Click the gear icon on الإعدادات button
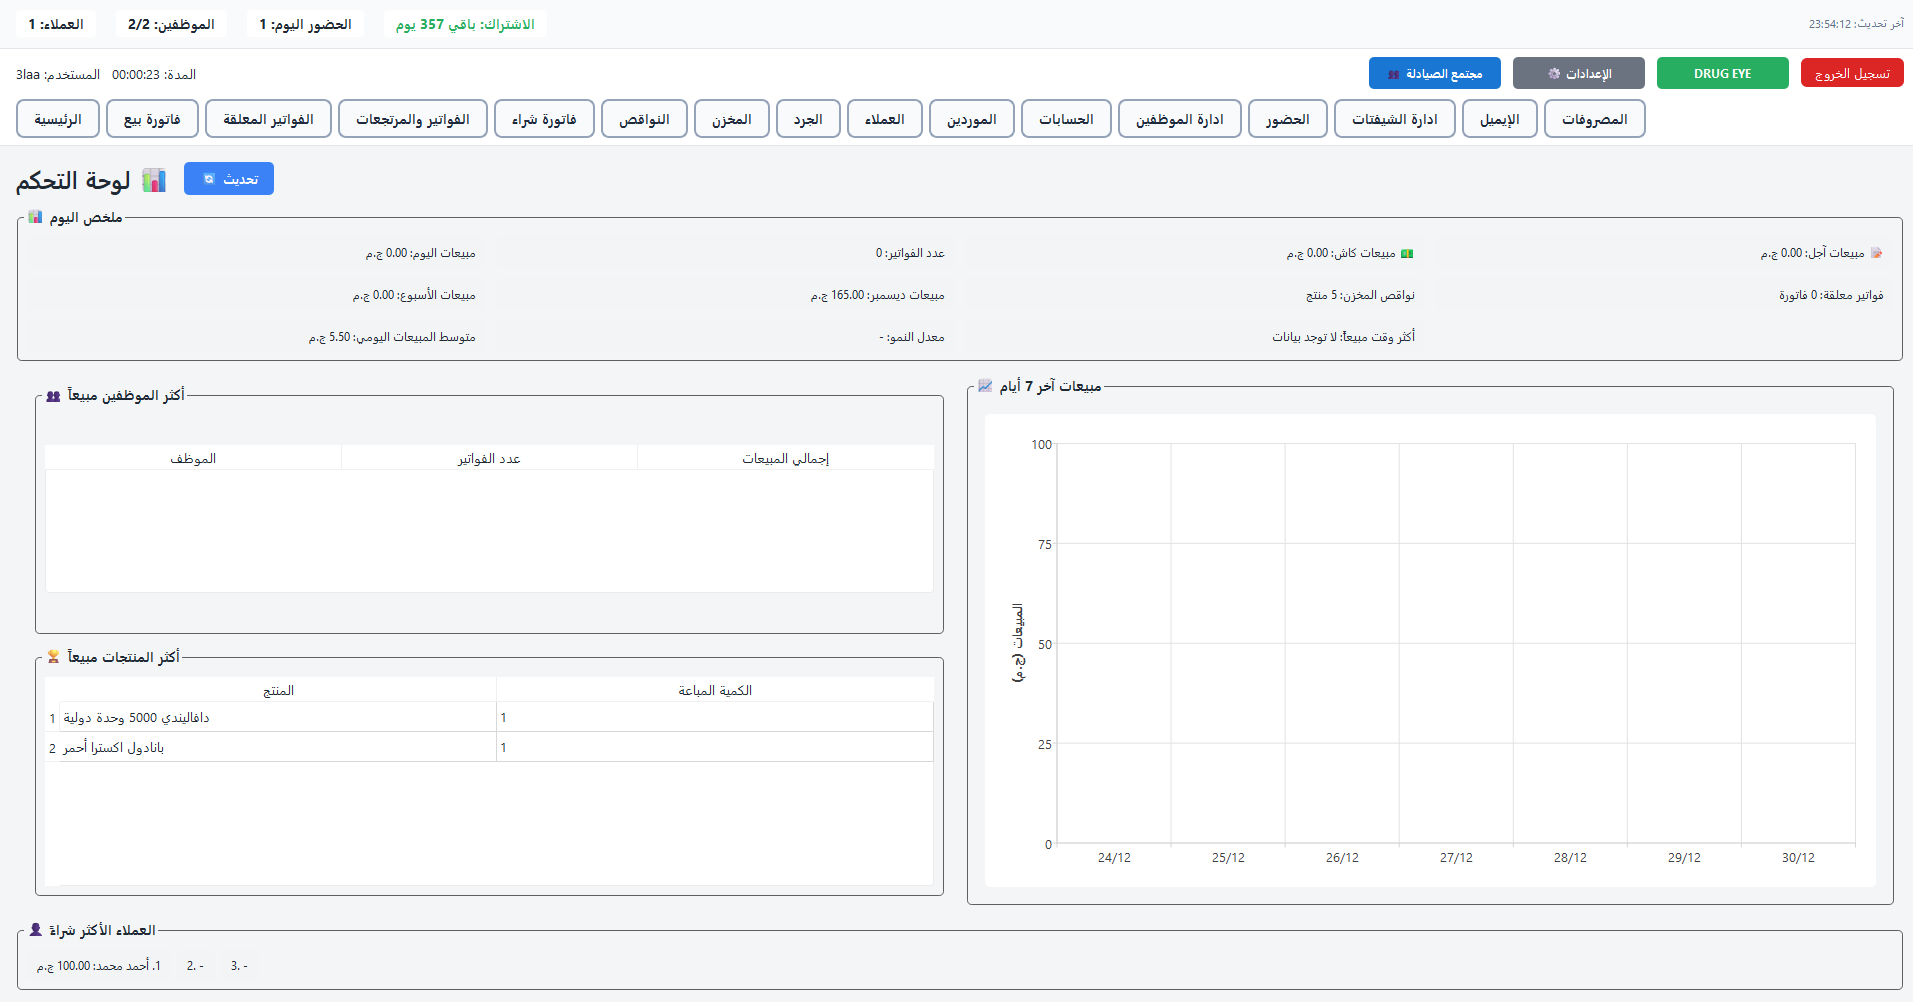Screen dimensions: 1913x1002 1554,73
